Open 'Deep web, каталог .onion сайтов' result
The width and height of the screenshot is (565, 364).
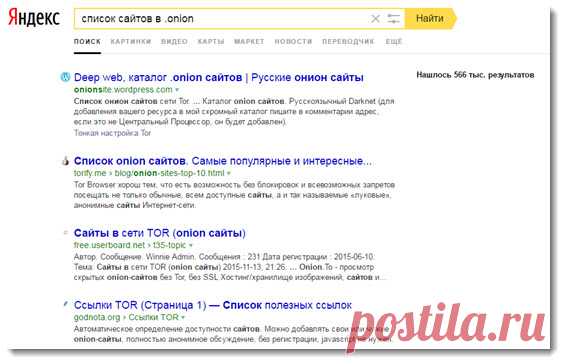tap(218, 77)
